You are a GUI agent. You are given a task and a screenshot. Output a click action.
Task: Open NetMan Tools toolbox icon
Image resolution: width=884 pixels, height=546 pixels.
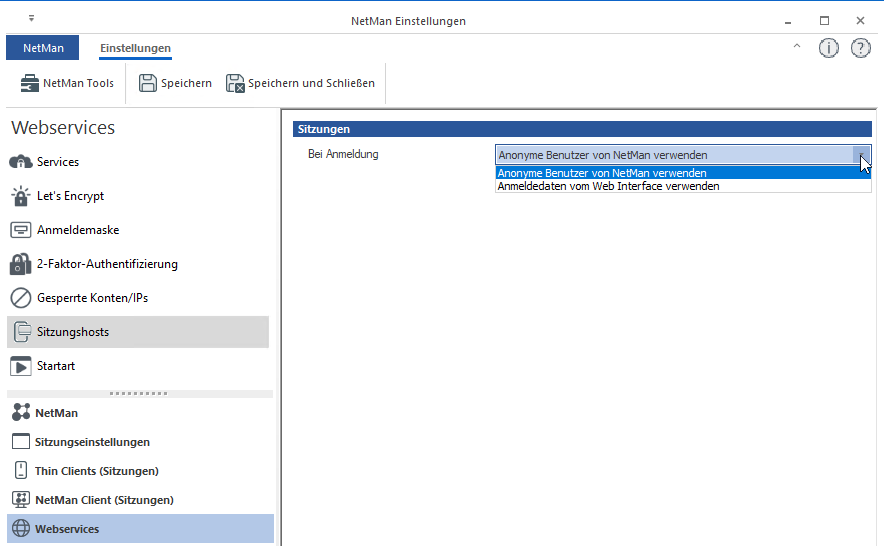click(29, 83)
